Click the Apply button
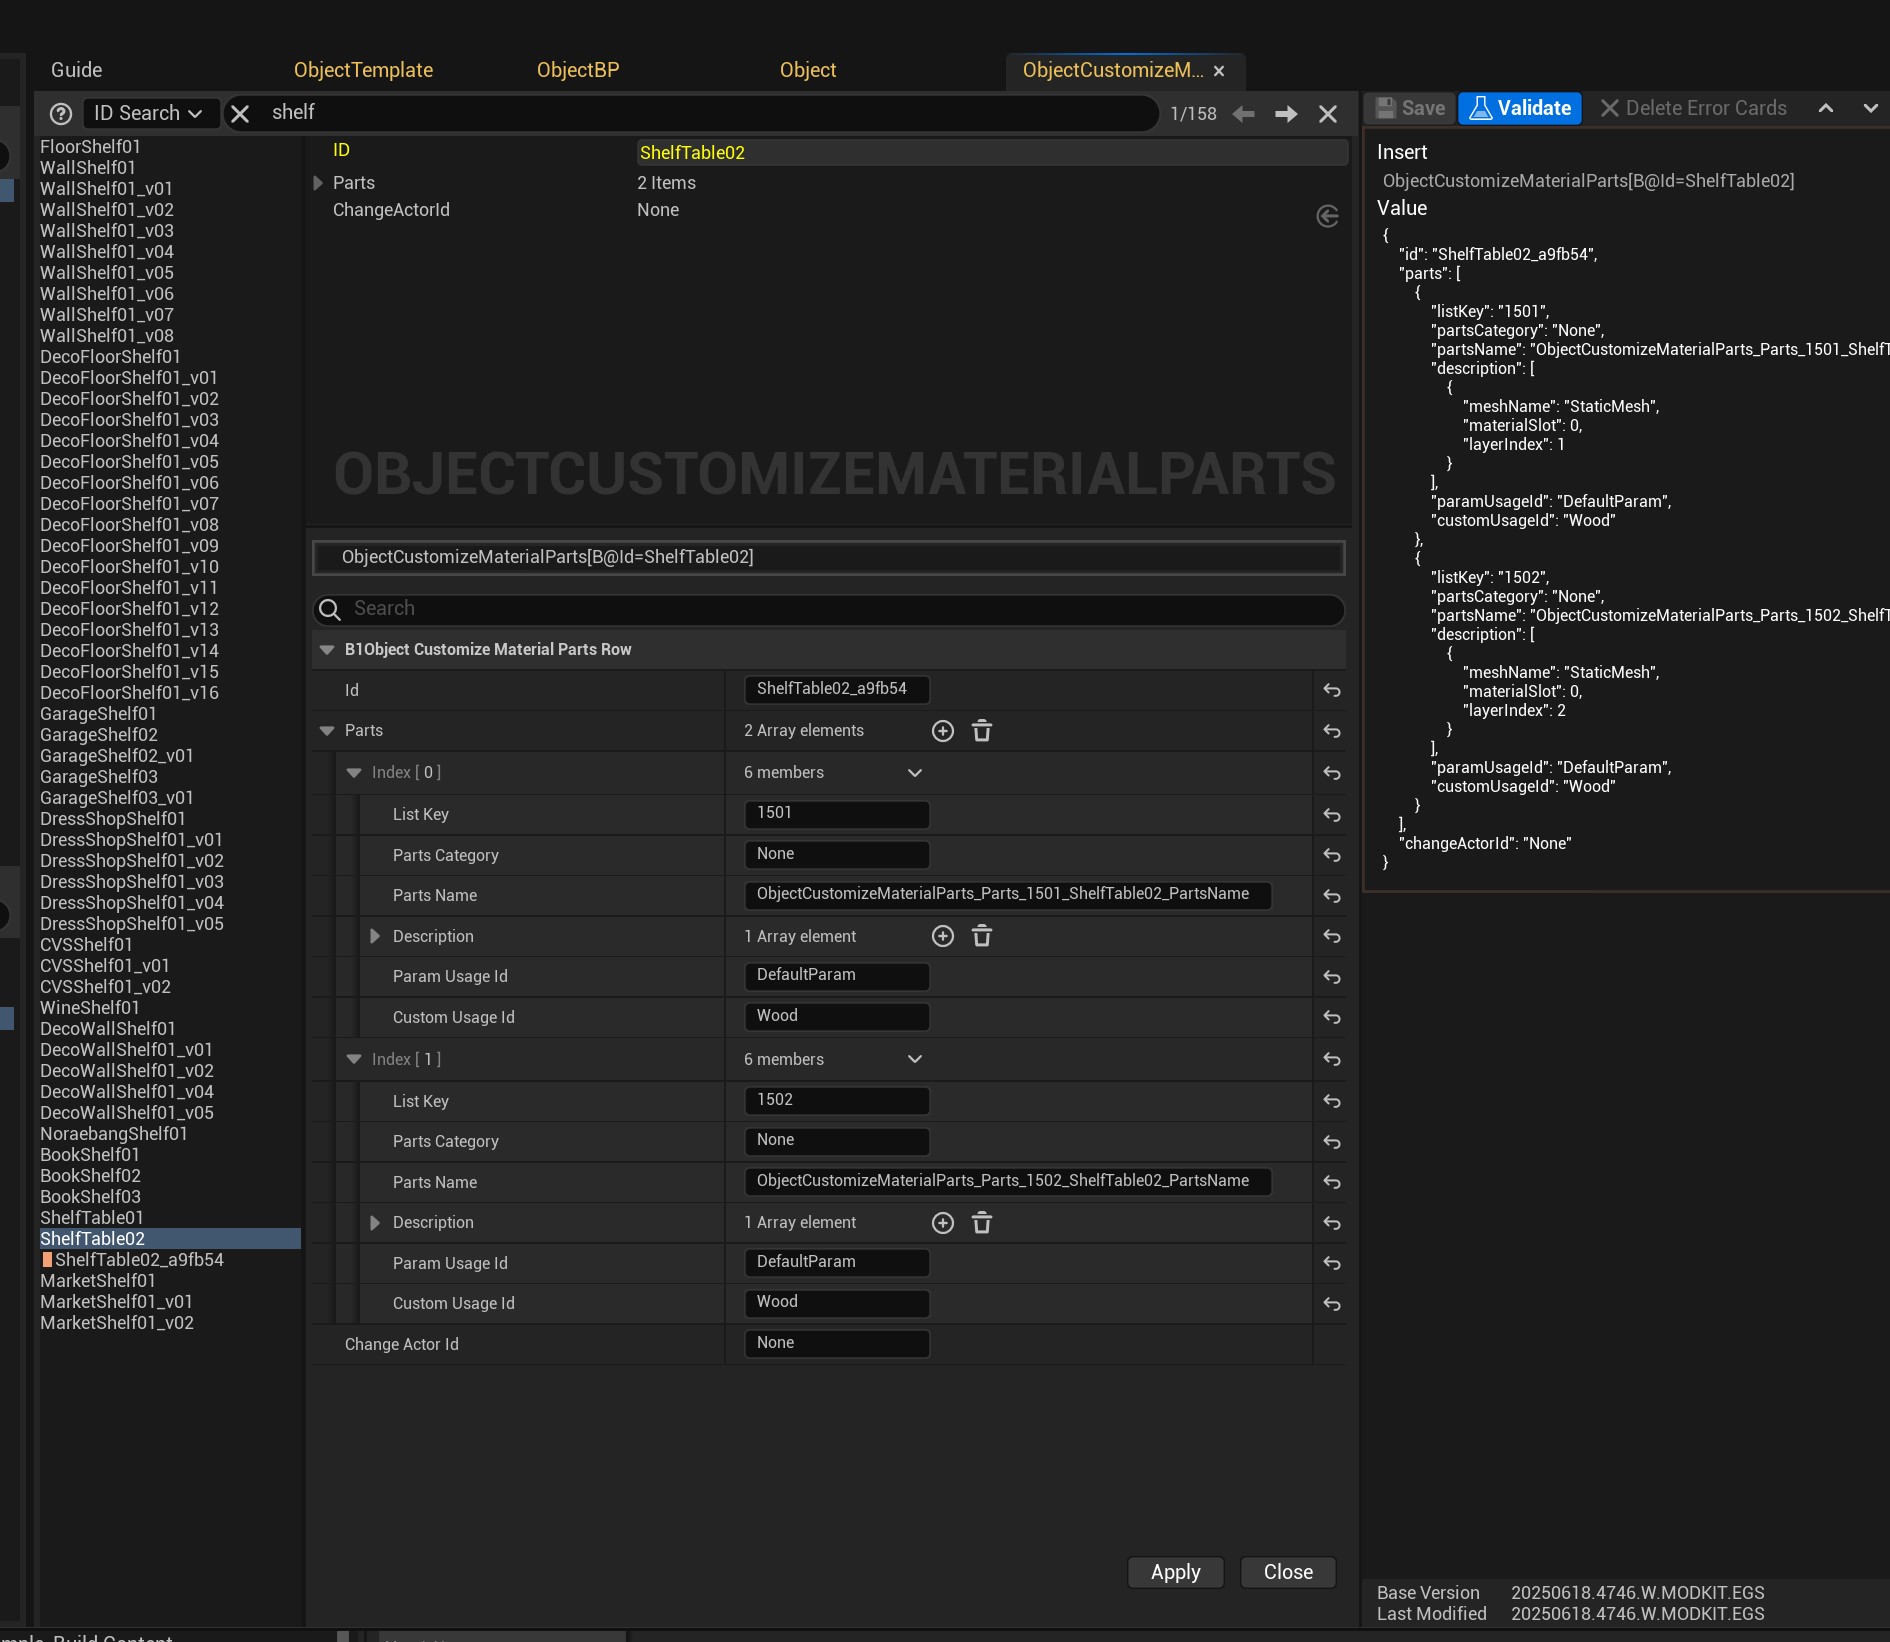This screenshot has height=1642, width=1890. click(1175, 1572)
